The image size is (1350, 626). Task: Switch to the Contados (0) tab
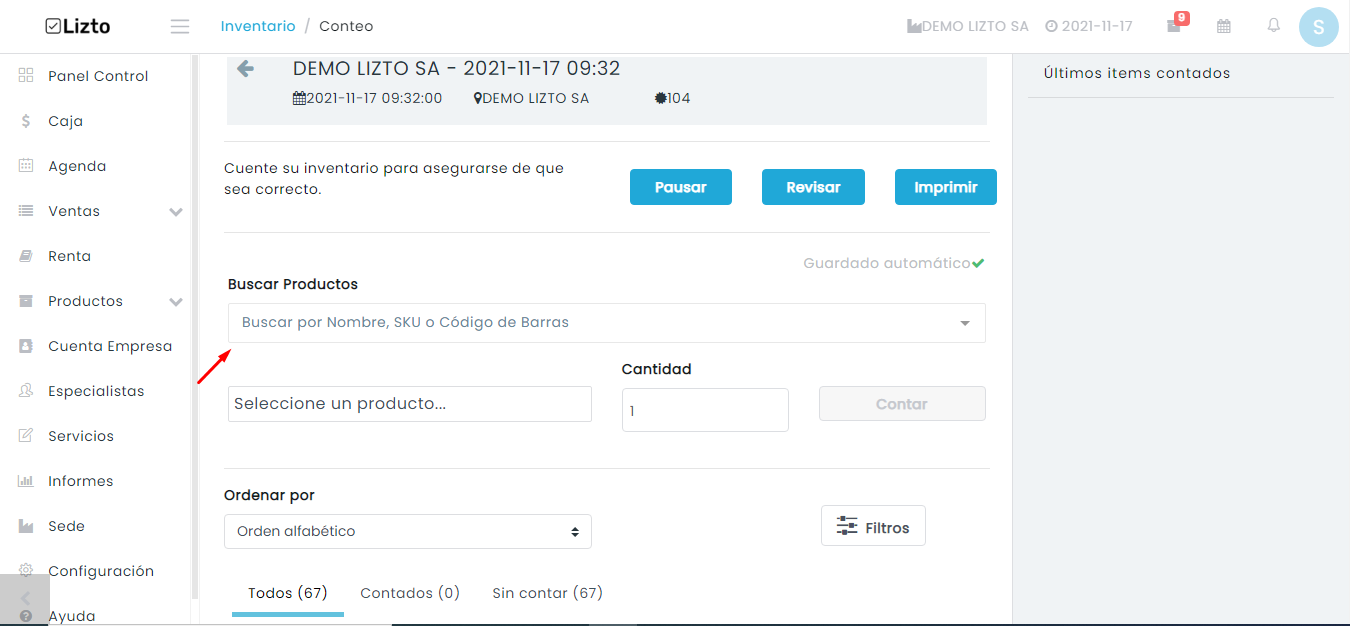[x=410, y=593]
